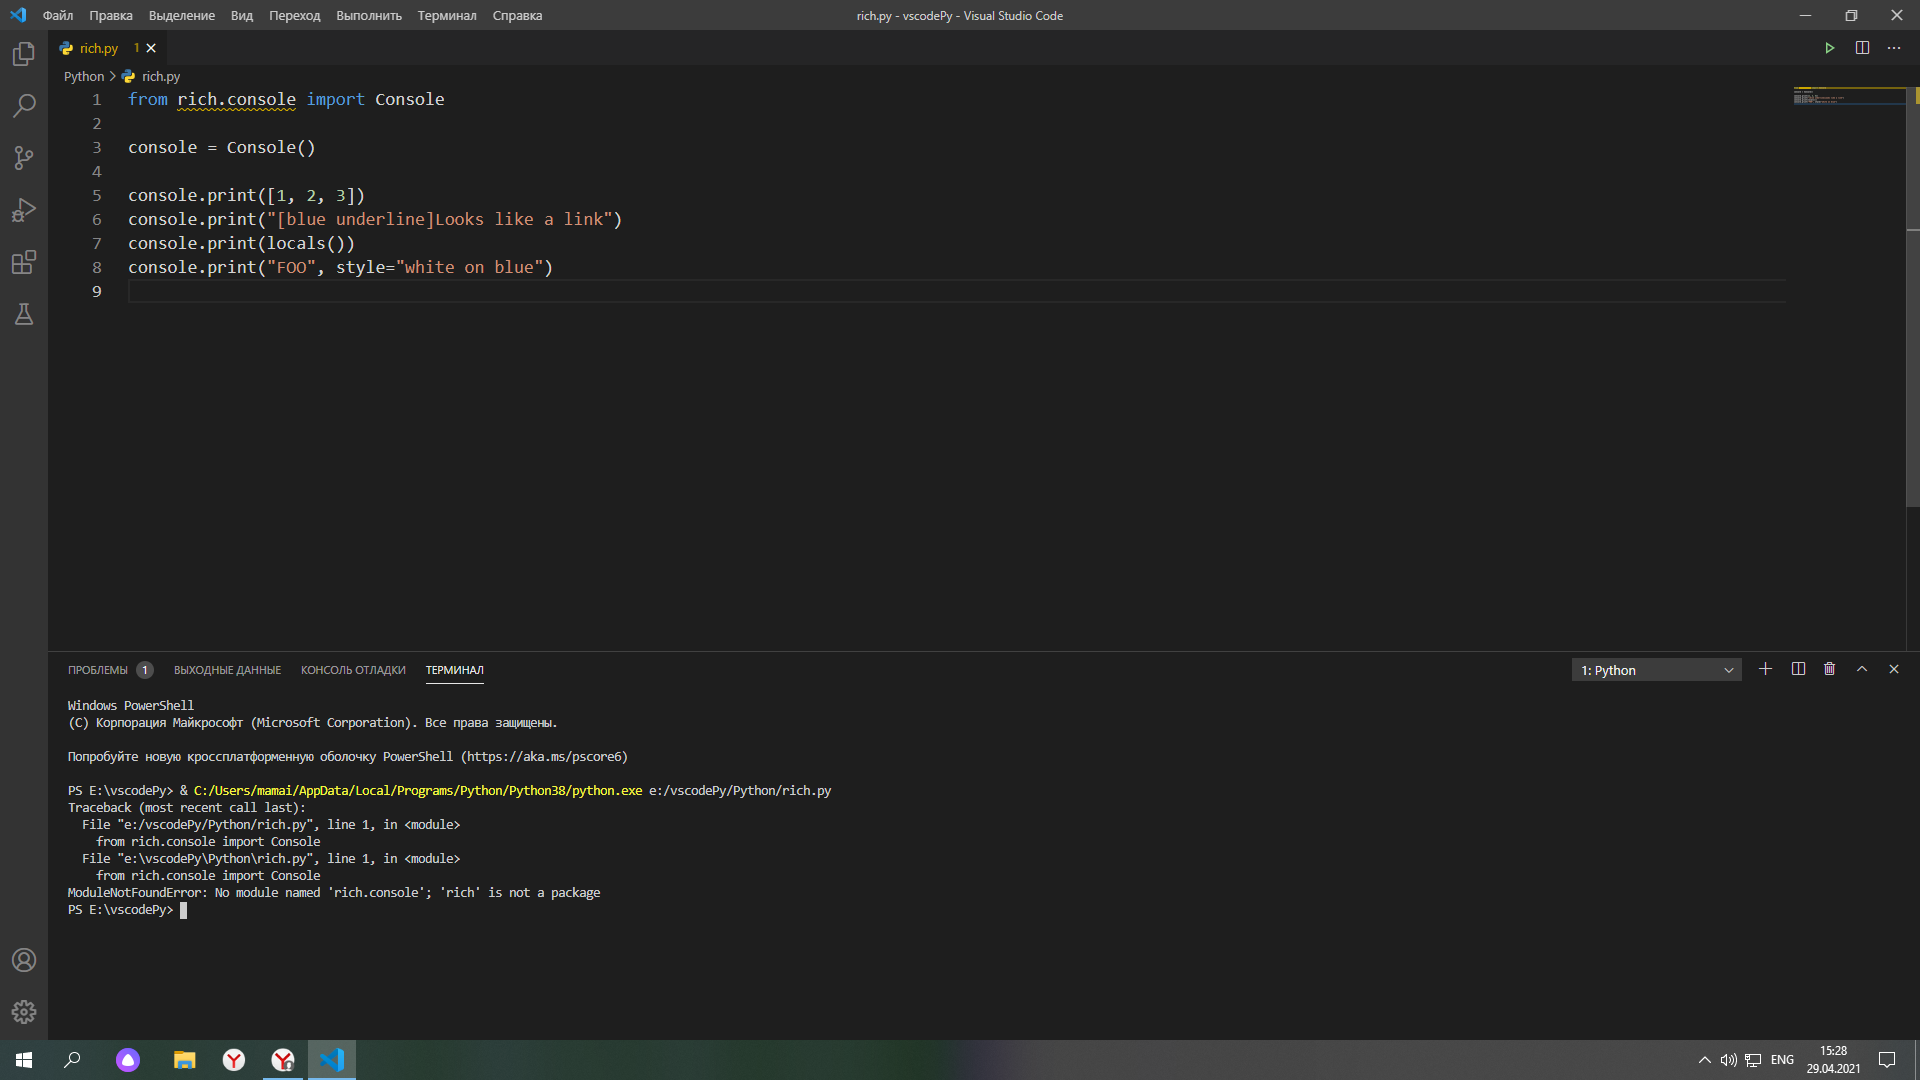Kill the terminal with trash icon
Viewport: 1920px width, 1080px height.
pyautogui.click(x=1829, y=669)
